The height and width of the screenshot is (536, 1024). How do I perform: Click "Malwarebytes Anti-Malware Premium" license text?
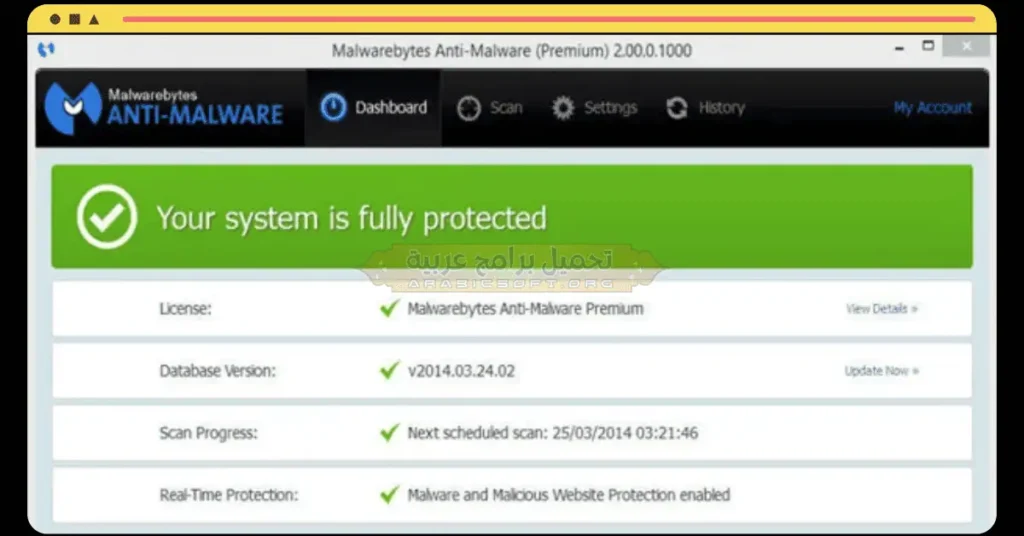coord(525,309)
